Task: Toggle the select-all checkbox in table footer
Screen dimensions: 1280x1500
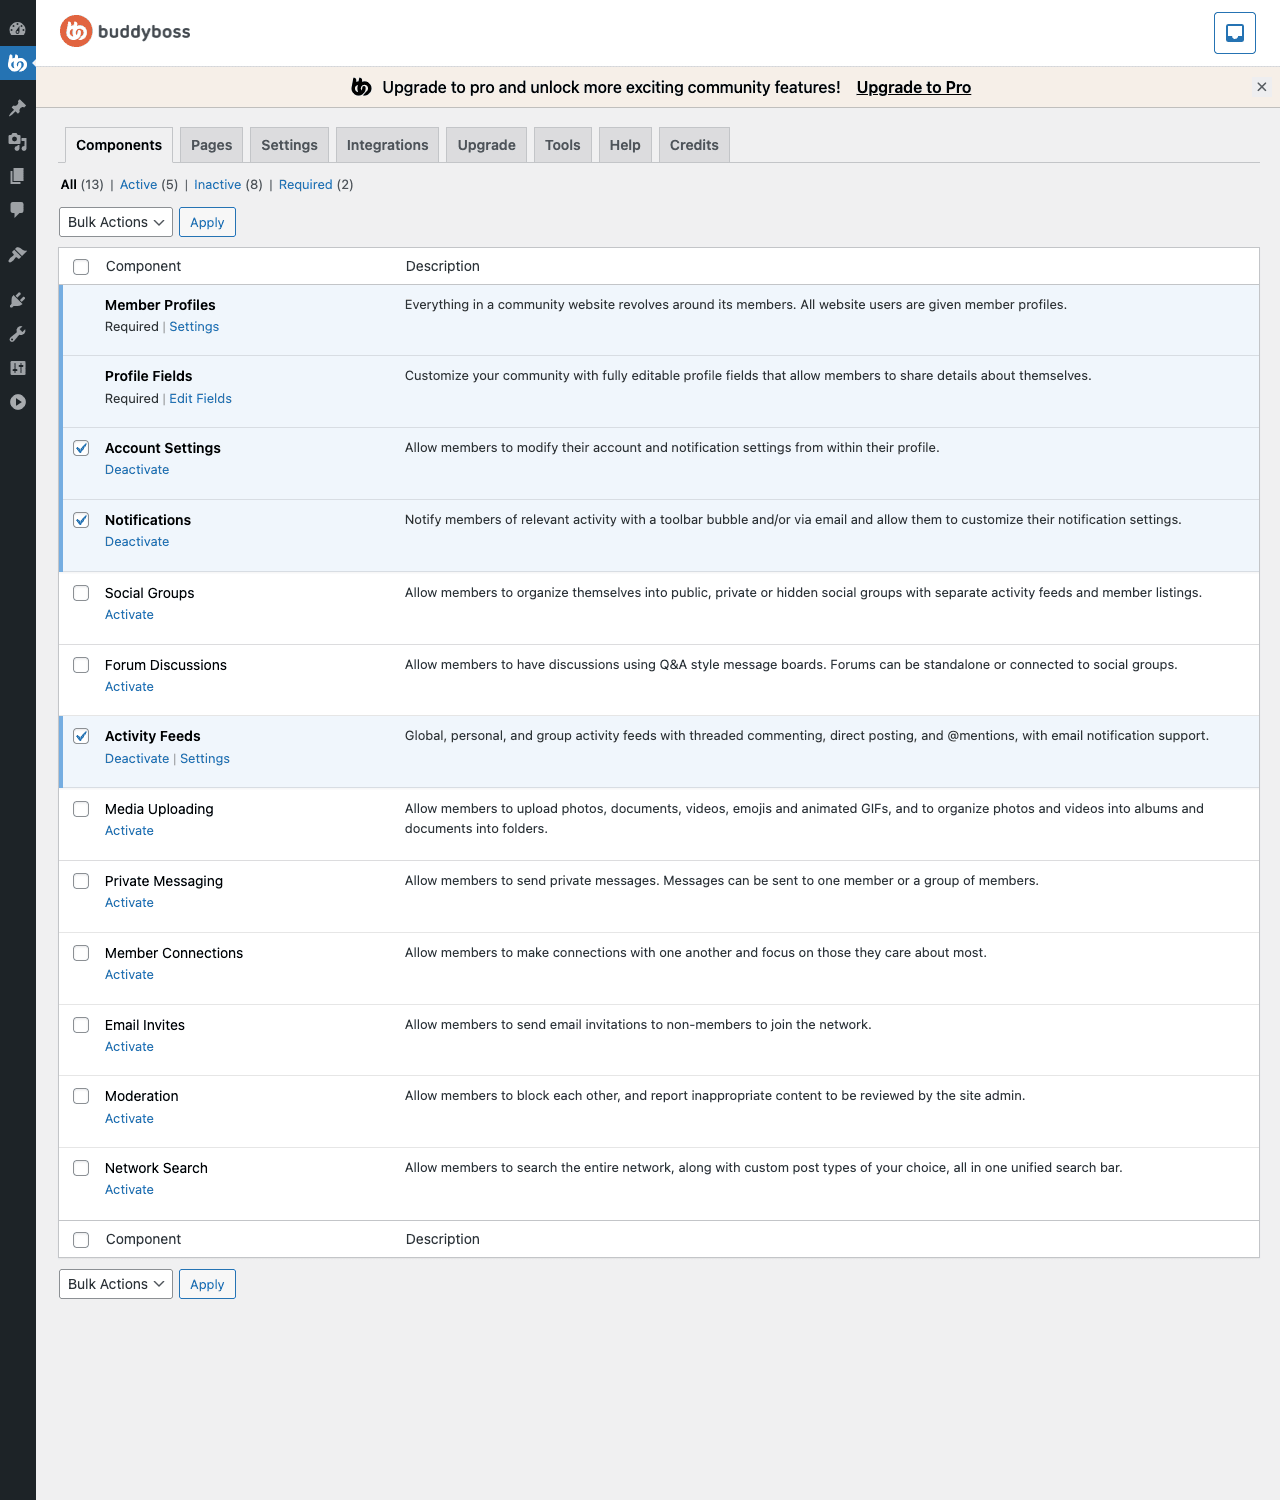Action: pyautogui.click(x=81, y=1240)
